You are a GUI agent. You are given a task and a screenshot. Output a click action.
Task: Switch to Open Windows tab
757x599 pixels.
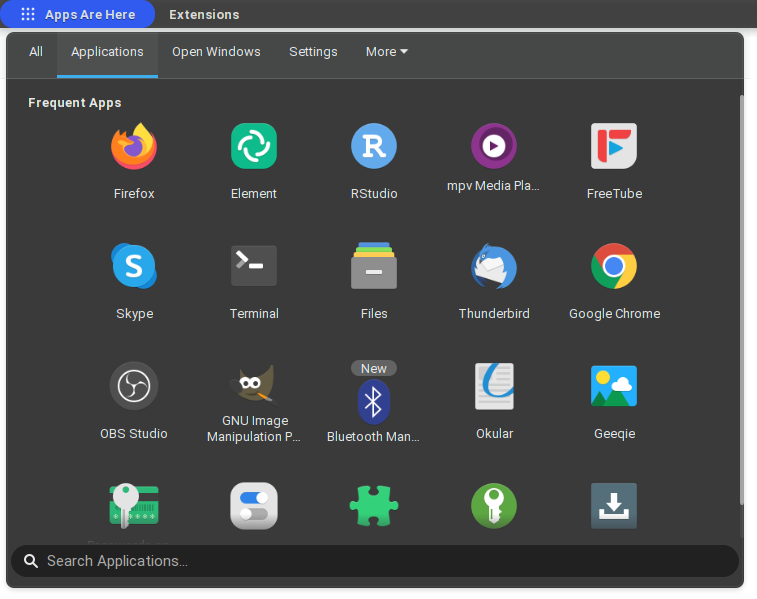pyautogui.click(x=216, y=52)
